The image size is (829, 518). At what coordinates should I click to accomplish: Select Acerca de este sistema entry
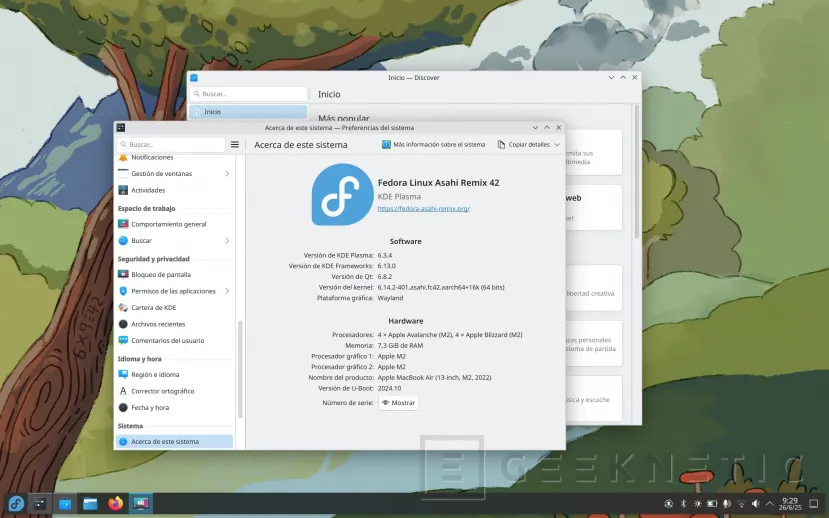(x=174, y=441)
